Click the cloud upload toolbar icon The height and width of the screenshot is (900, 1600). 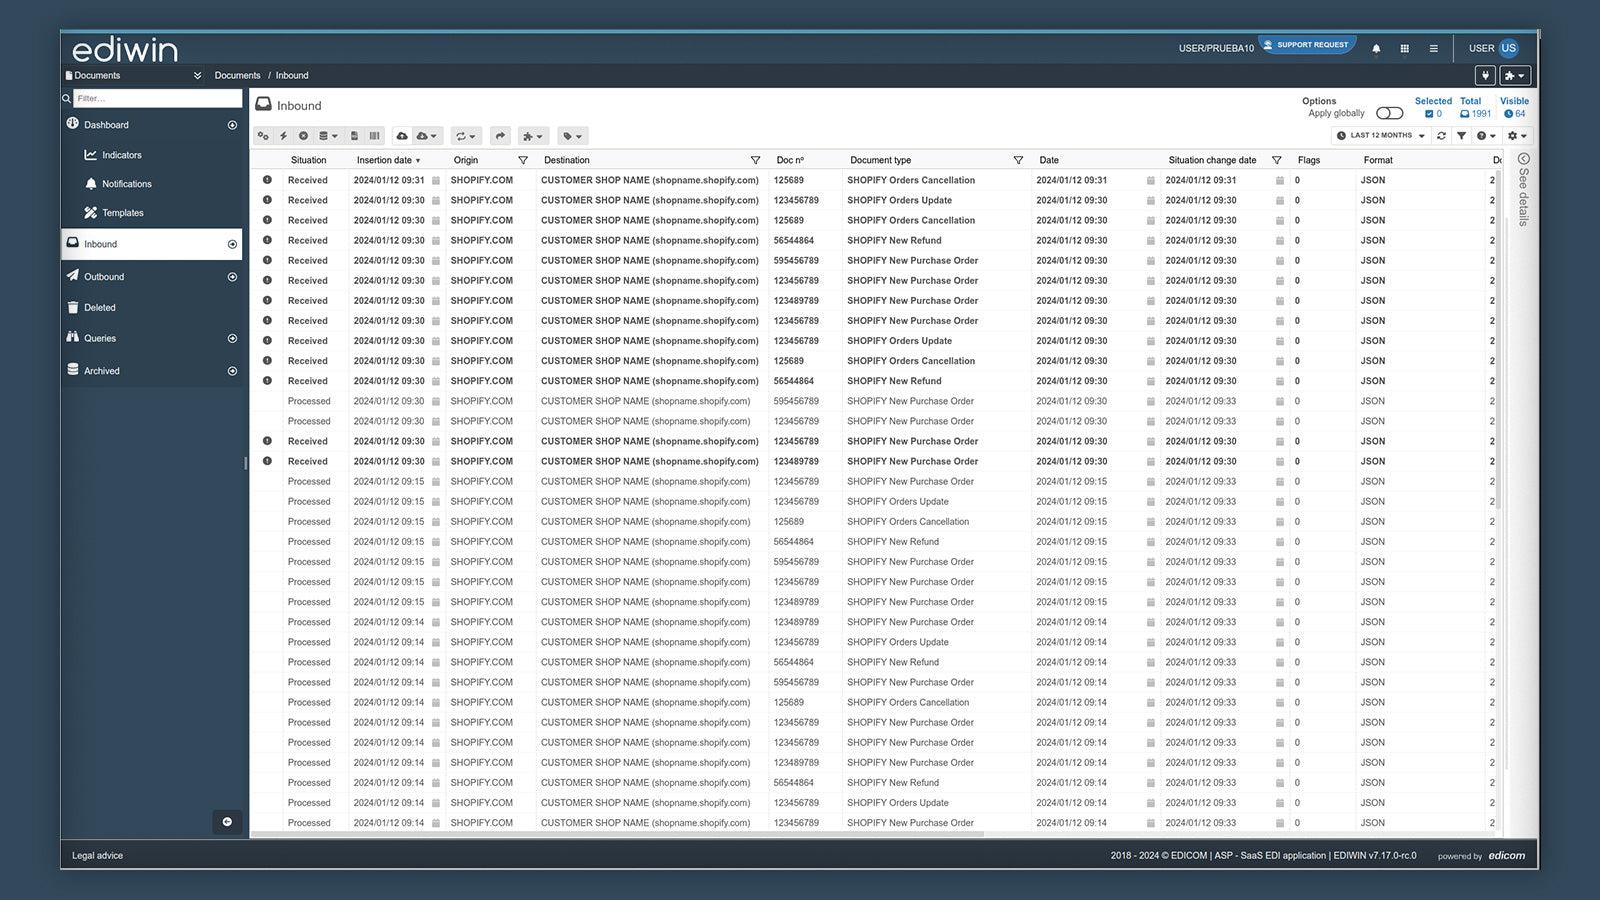click(402, 136)
